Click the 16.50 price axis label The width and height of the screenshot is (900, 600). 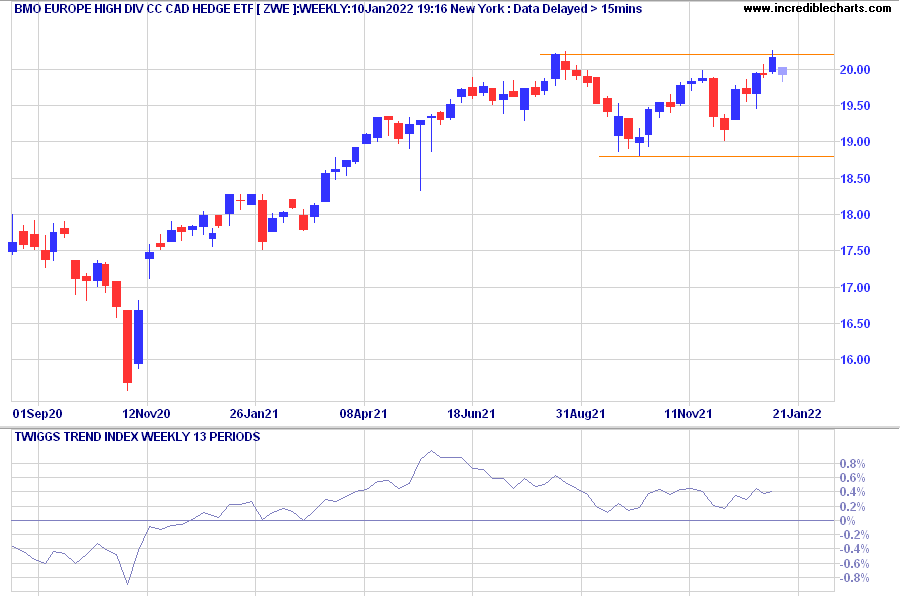[855, 324]
